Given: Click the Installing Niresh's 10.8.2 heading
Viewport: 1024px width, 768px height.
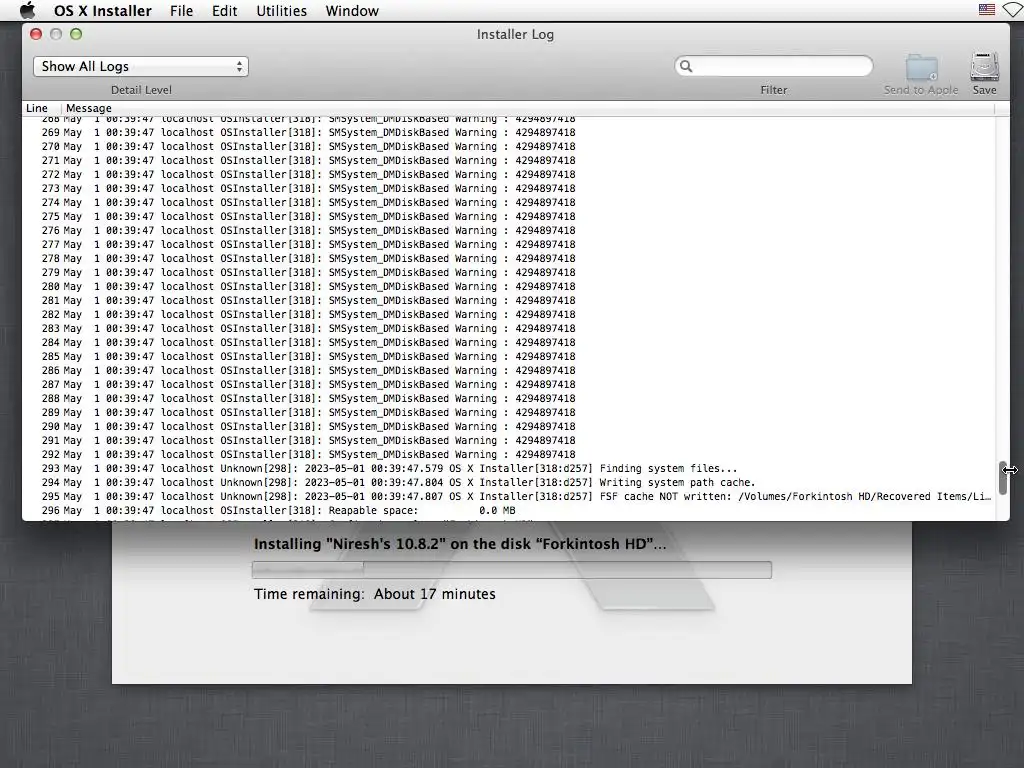Looking at the screenshot, I should pyautogui.click(x=460, y=544).
